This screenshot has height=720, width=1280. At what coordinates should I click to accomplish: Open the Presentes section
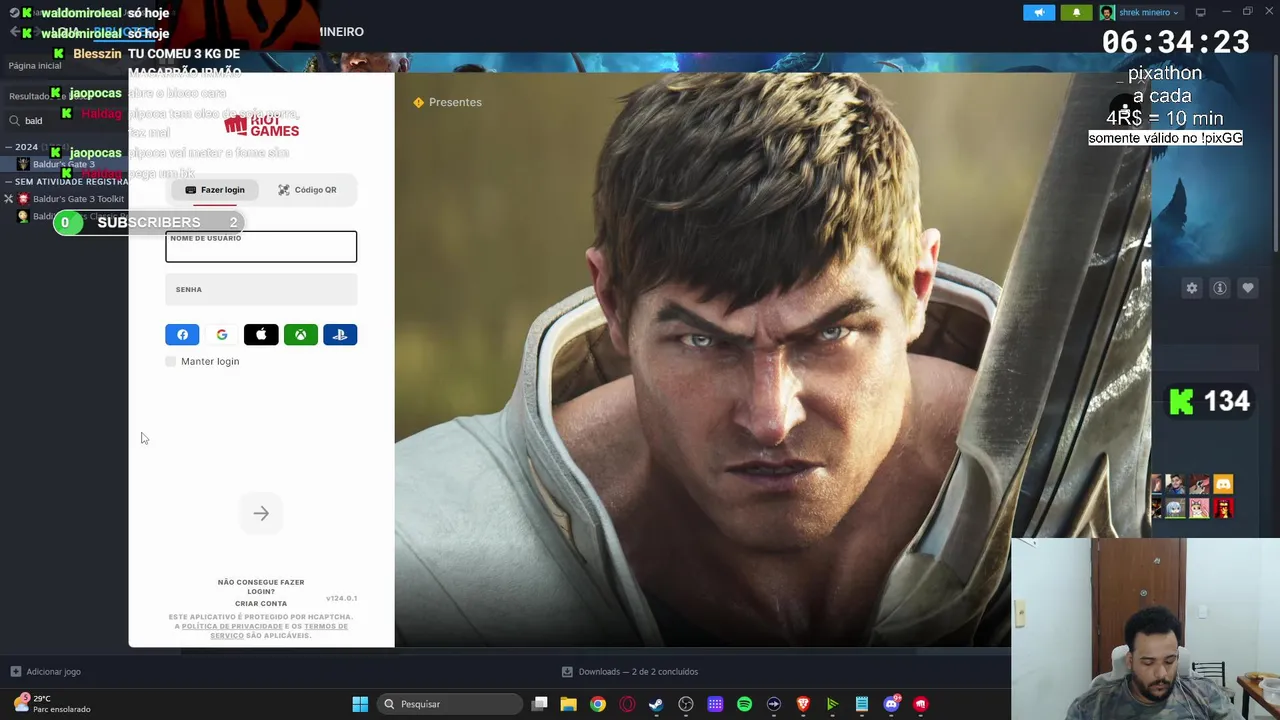(447, 102)
